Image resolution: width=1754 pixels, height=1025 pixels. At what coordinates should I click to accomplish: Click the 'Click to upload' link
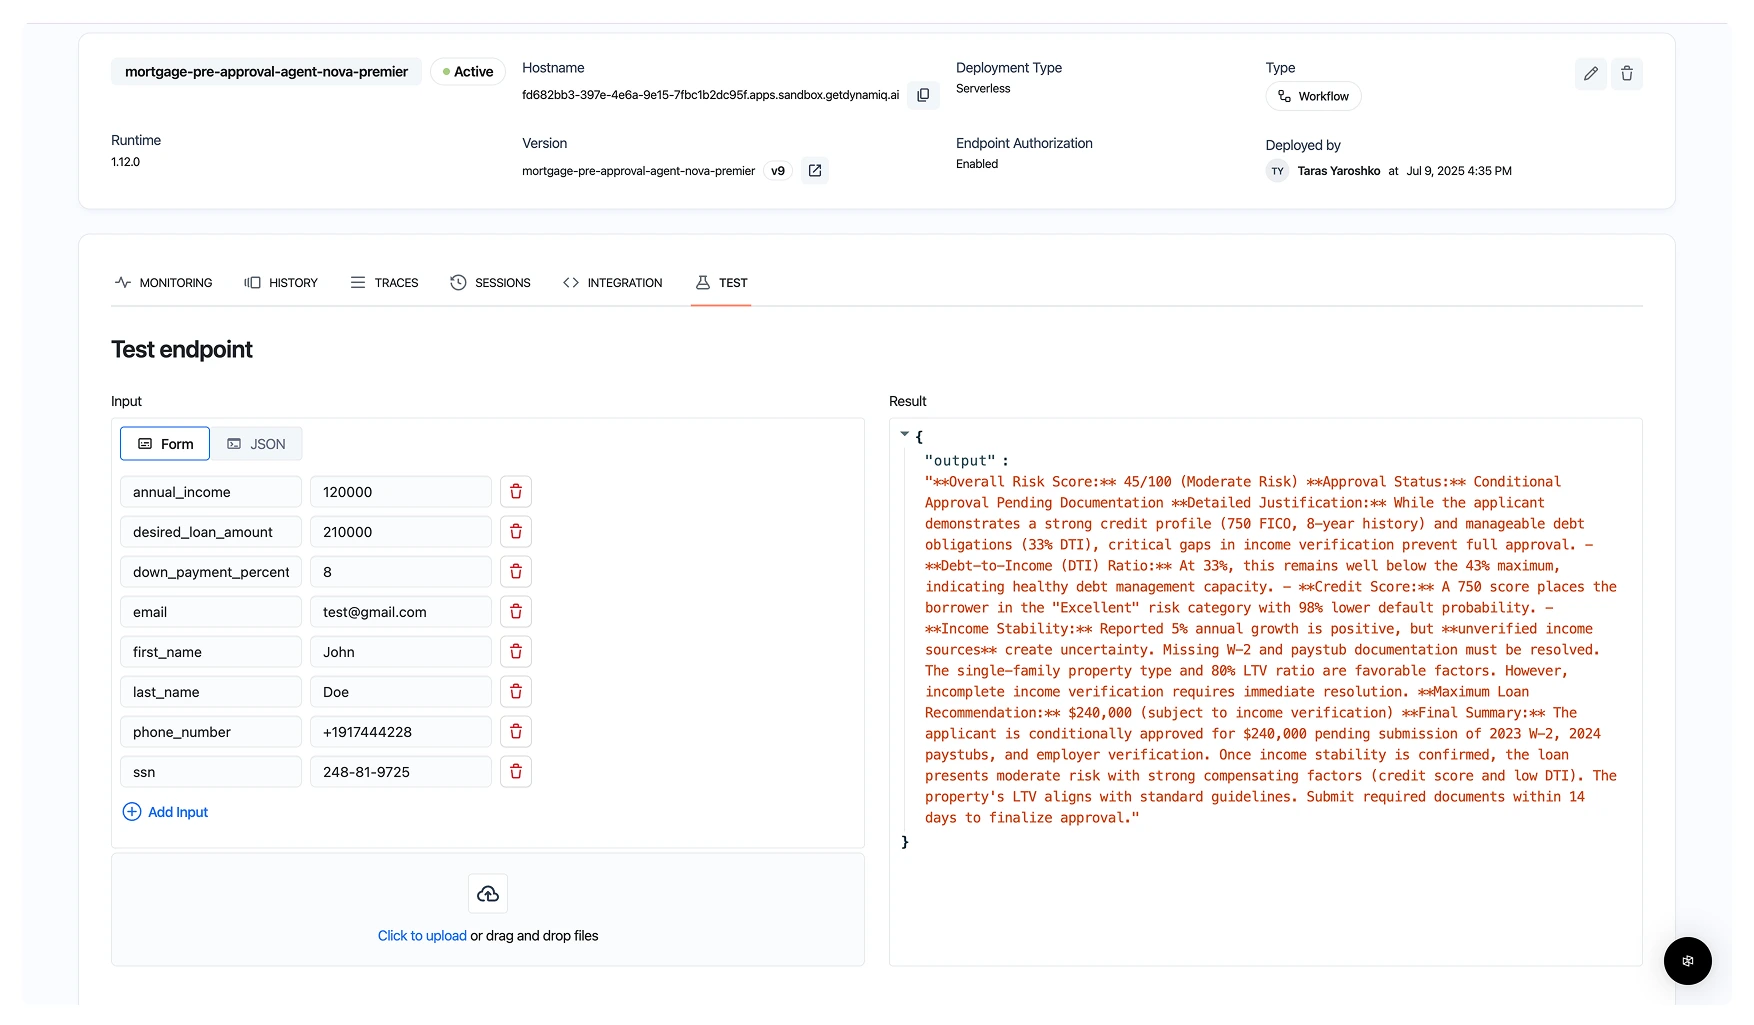[422, 936]
